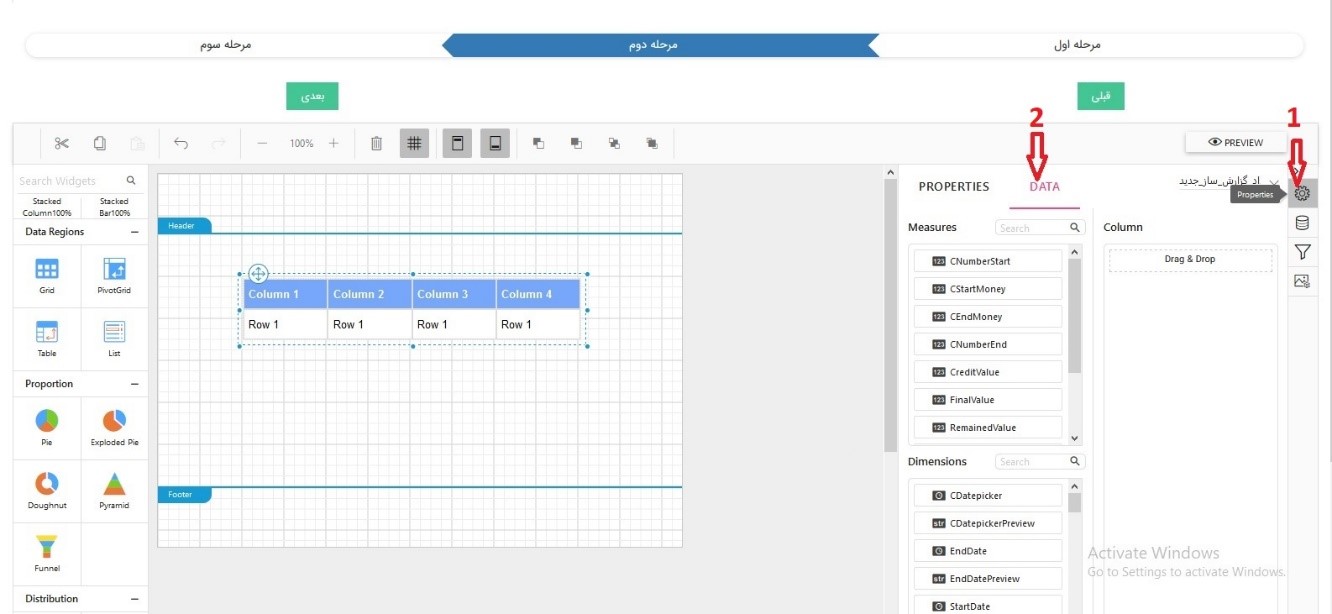Open the Data database icon
This screenshot has width=1332, height=614.
click(1302, 223)
